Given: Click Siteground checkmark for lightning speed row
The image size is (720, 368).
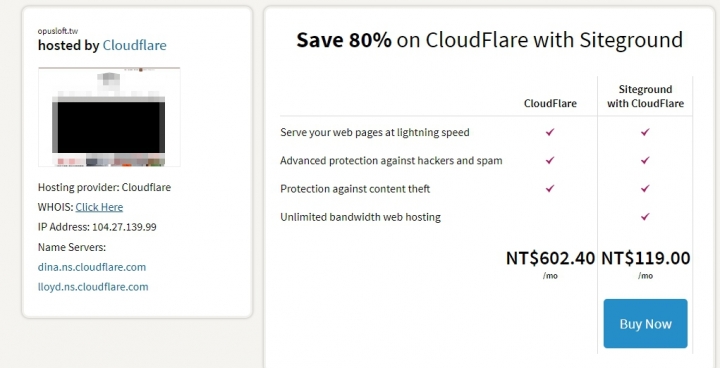Looking at the screenshot, I should (645, 132).
